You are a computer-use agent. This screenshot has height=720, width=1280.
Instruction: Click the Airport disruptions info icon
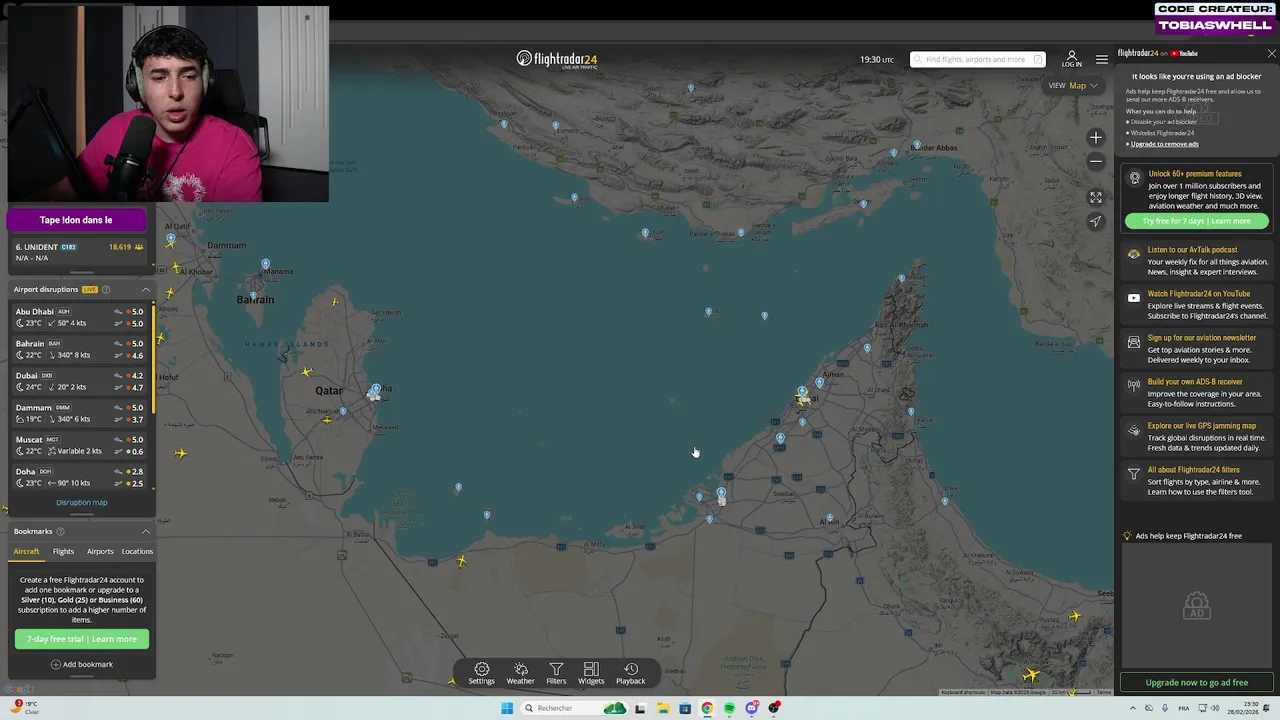point(106,290)
